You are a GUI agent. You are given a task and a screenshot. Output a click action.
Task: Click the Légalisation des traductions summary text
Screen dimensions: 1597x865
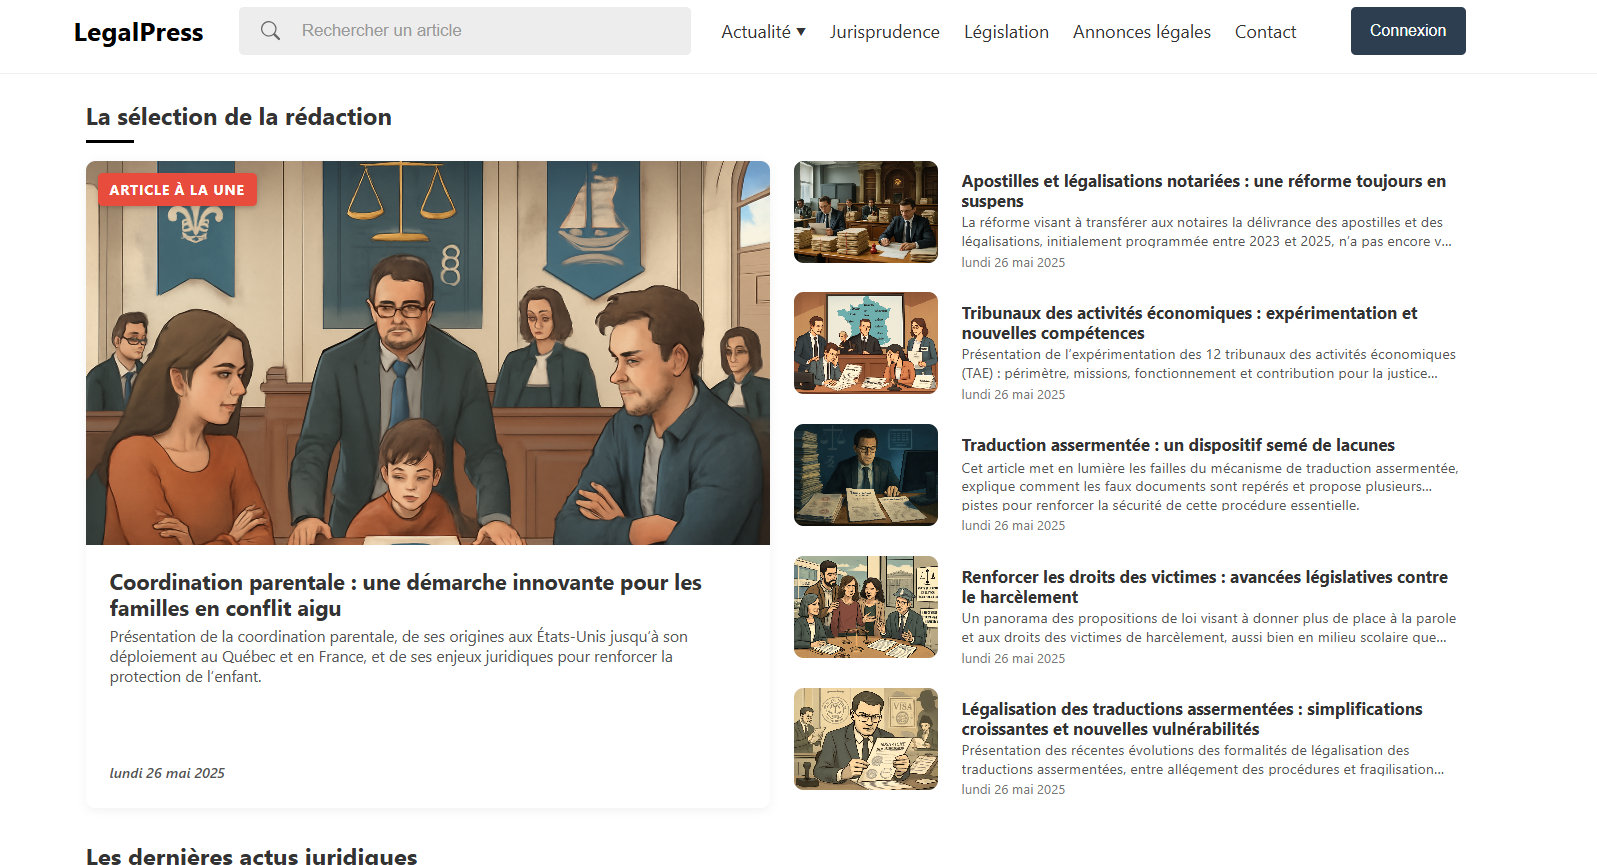coord(1203,760)
